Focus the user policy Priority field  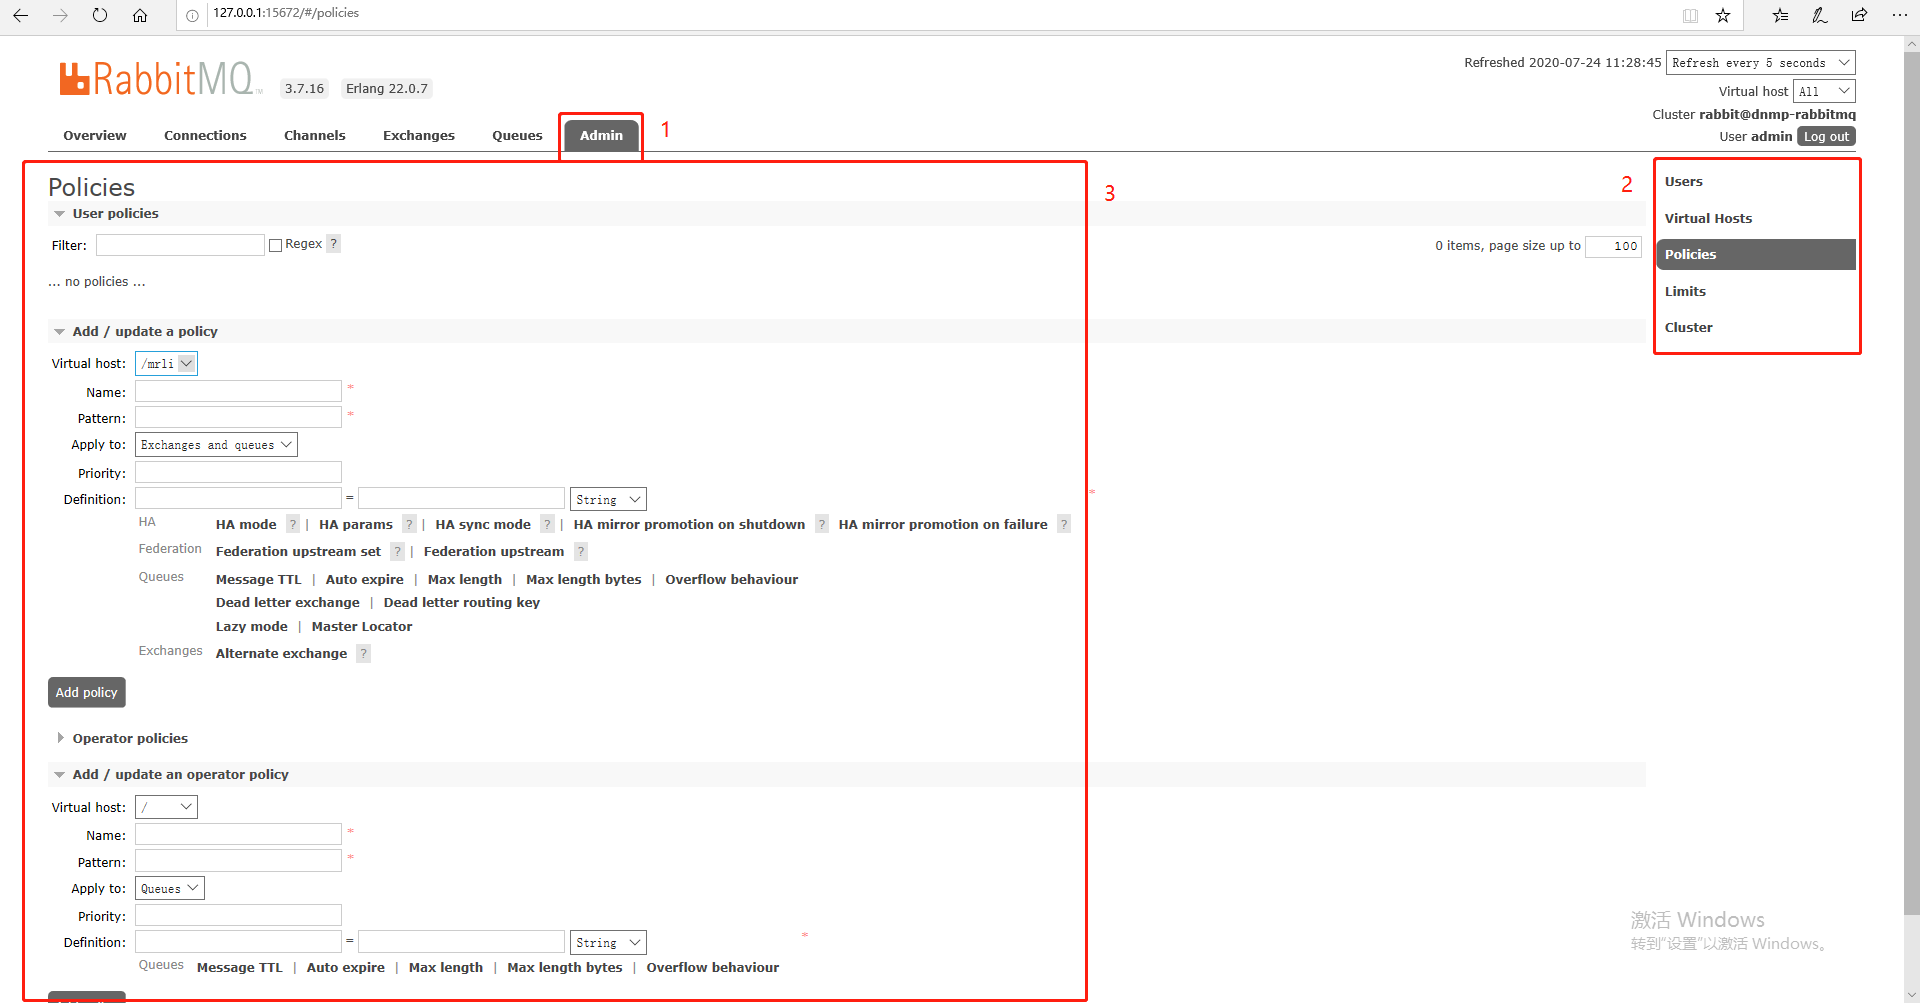pos(238,472)
